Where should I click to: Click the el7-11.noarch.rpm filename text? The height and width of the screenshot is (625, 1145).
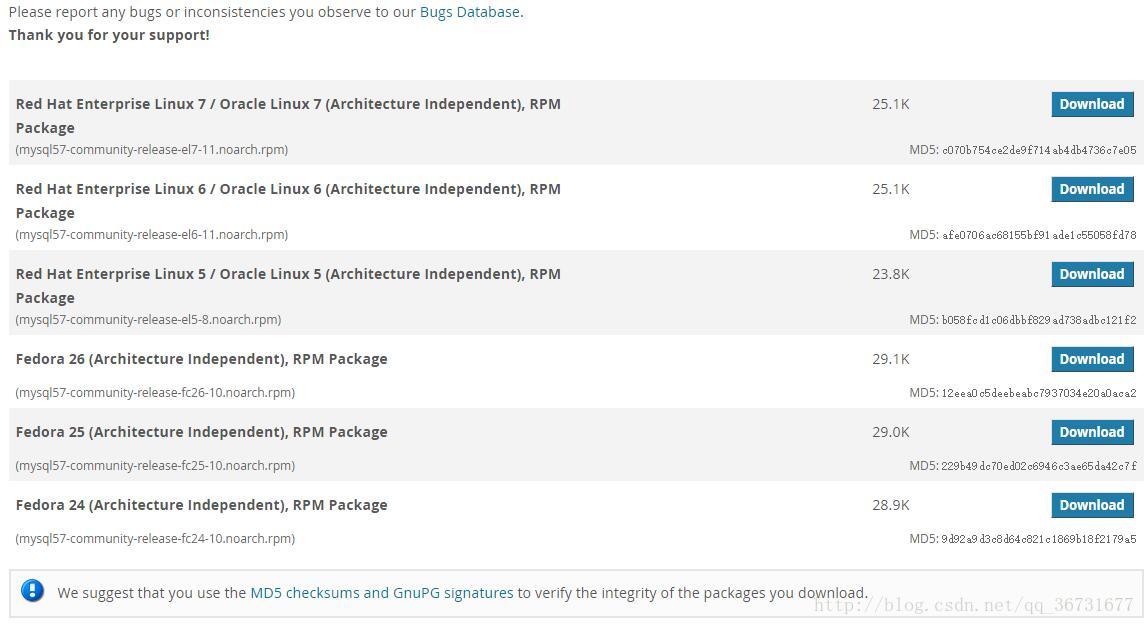(152, 150)
